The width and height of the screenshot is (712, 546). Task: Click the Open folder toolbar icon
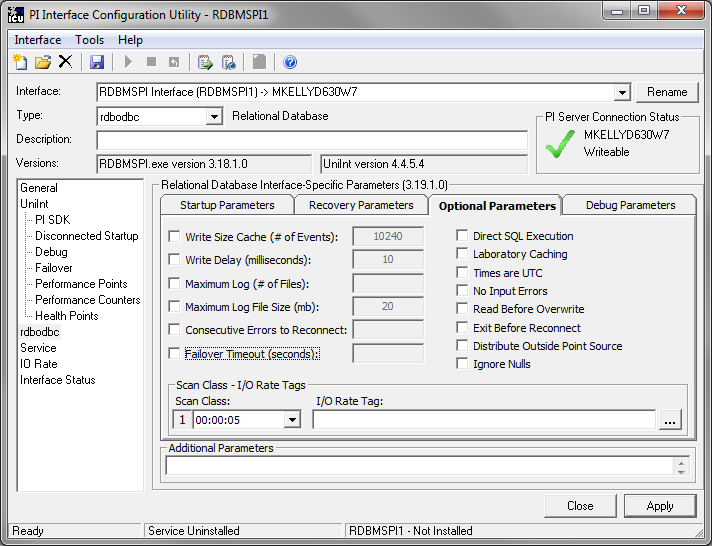tap(43, 62)
